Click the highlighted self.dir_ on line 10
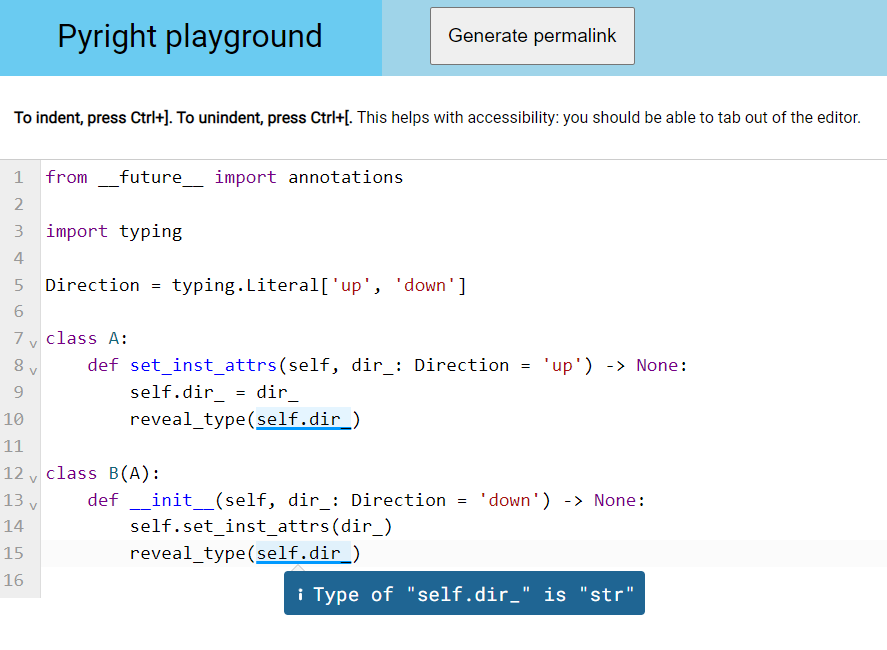 pyautogui.click(x=302, y=419)
